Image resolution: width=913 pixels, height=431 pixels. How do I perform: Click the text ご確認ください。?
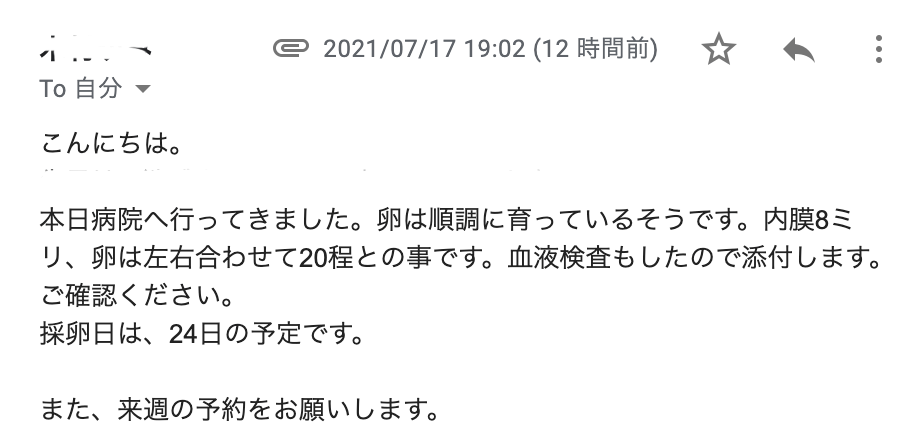[137, 296]
